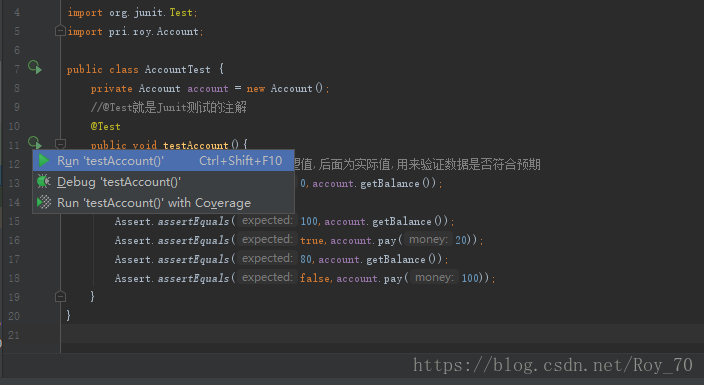Click the 'private' keyword on line 8

coord(111,89)
